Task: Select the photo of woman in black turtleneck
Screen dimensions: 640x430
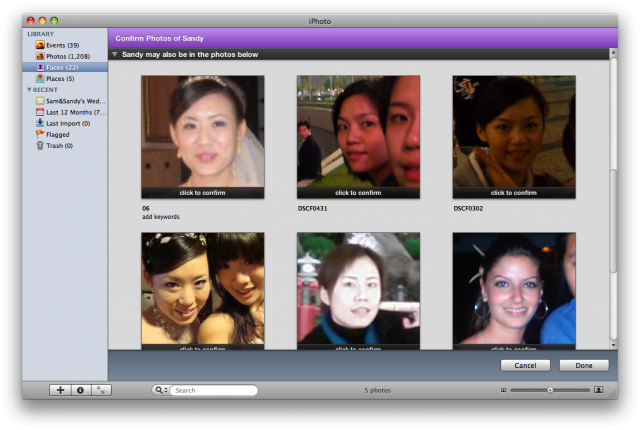Action: pos(358,289)
